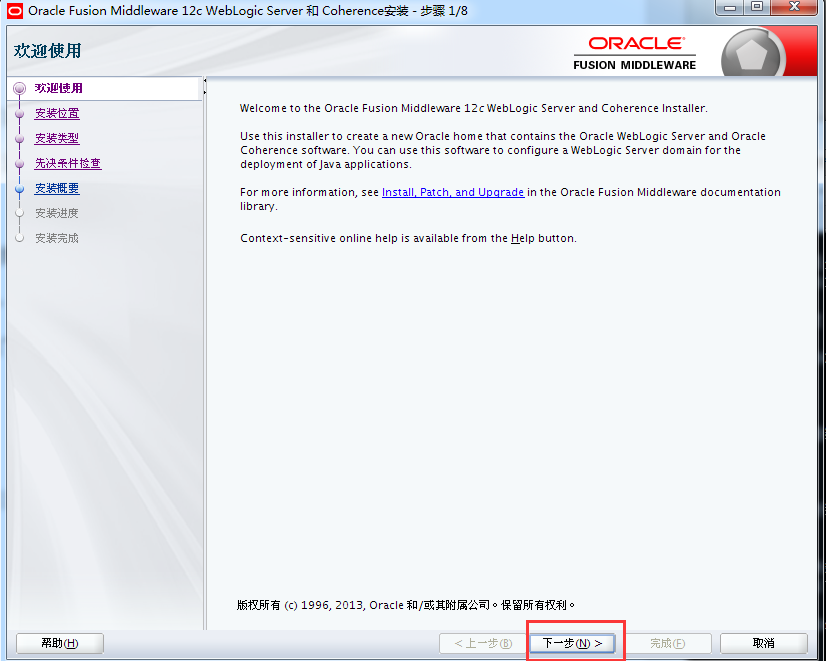Screen dimensions: 826x661
Task: Click the blue 安装概要 step bullet icon
Action: 19,189
